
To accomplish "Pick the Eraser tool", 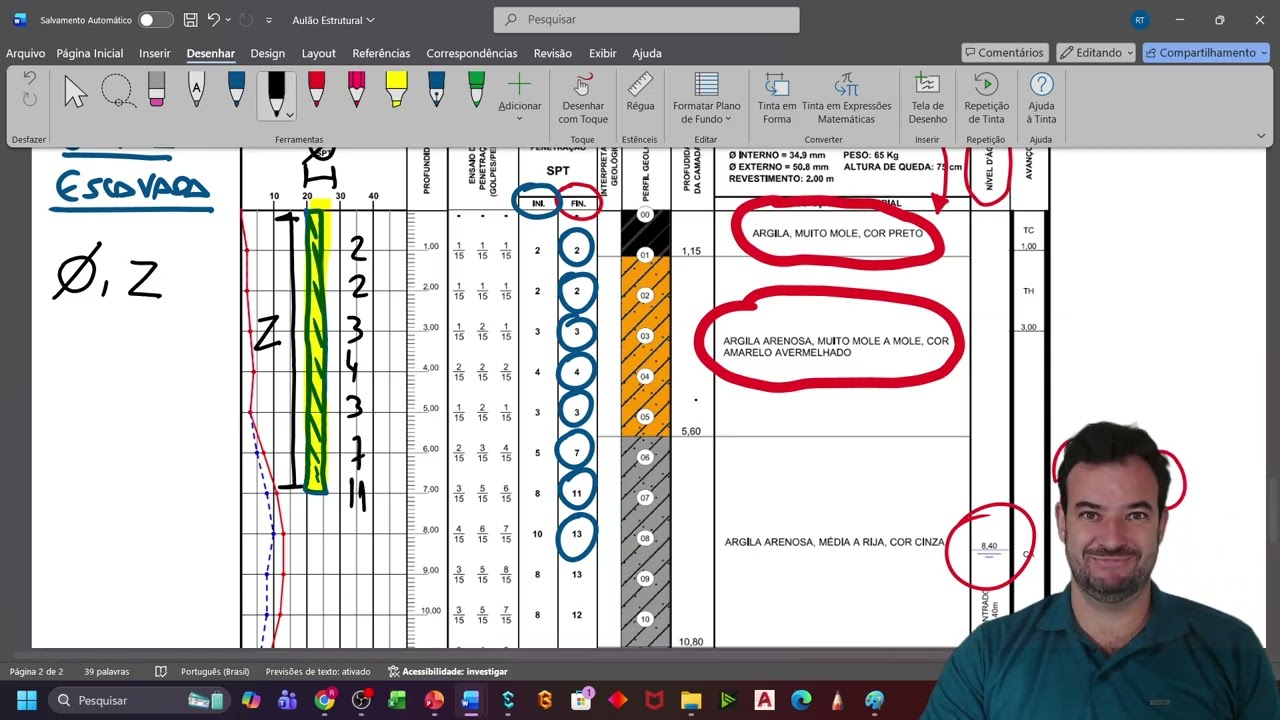I will point(156,91).
